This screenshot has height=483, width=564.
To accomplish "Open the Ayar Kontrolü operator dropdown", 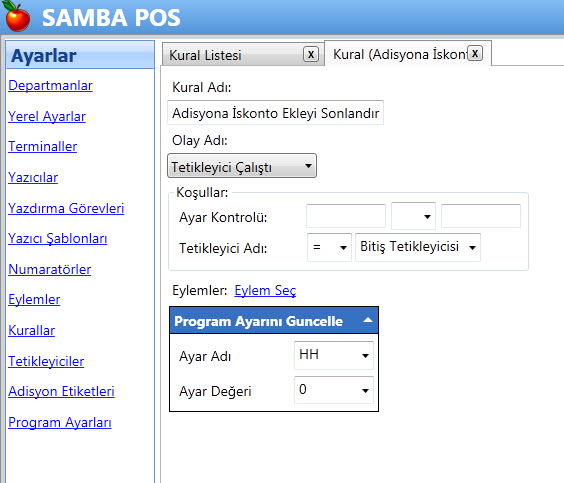I will [x=413, y=216].
